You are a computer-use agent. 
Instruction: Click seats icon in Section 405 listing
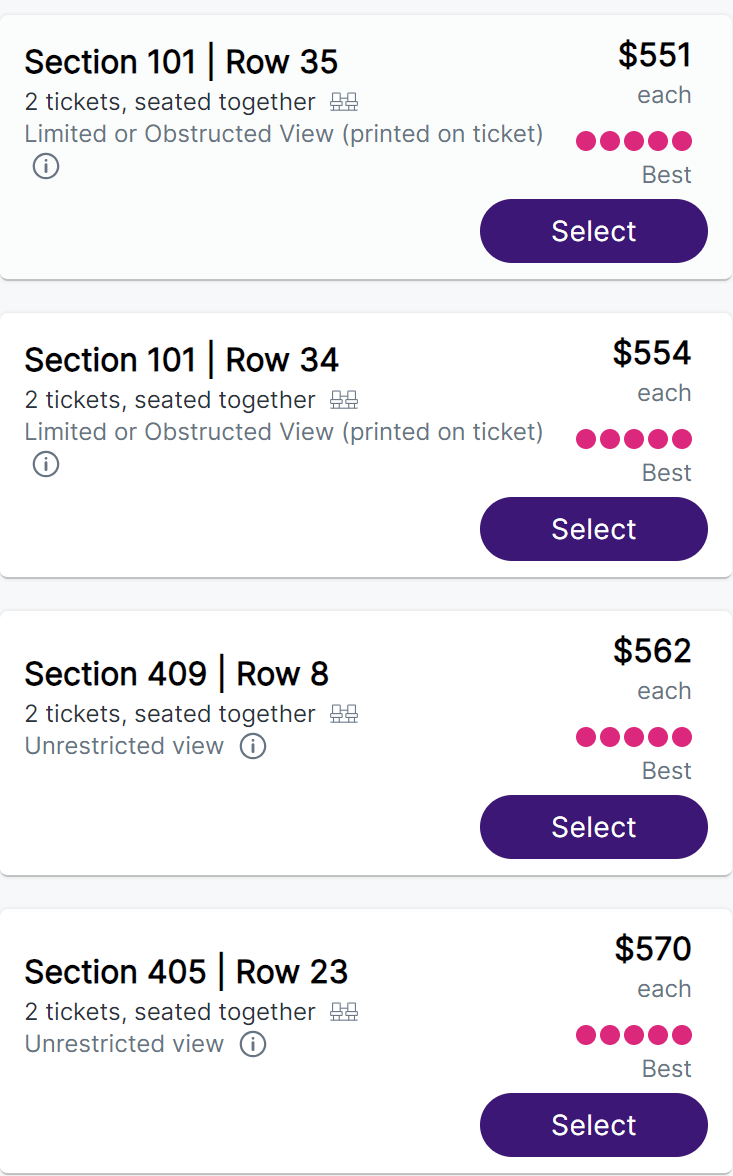tap(344, 1012)
